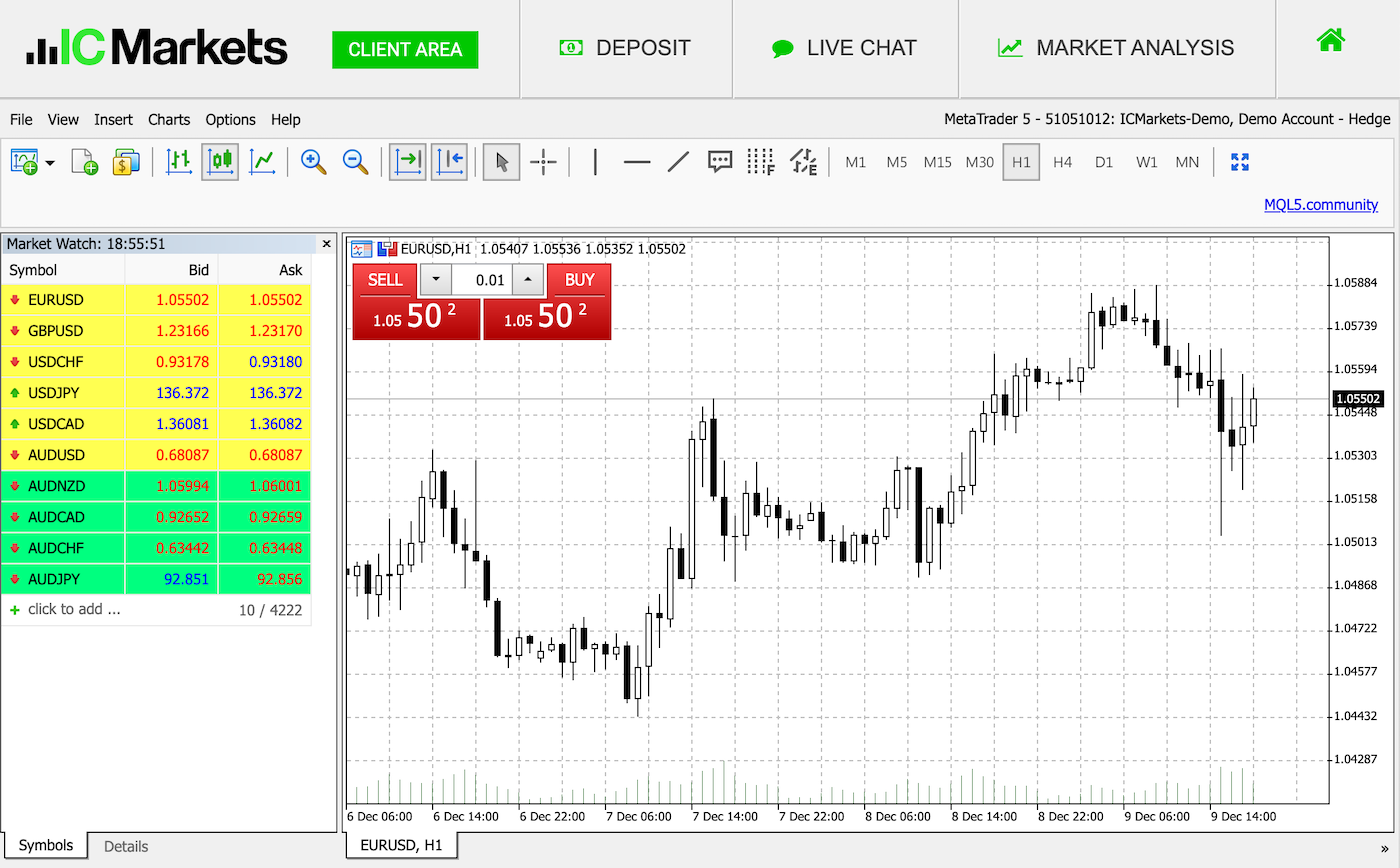
Task: Toggle candlestick chart mode
Action: pos(220,162)
